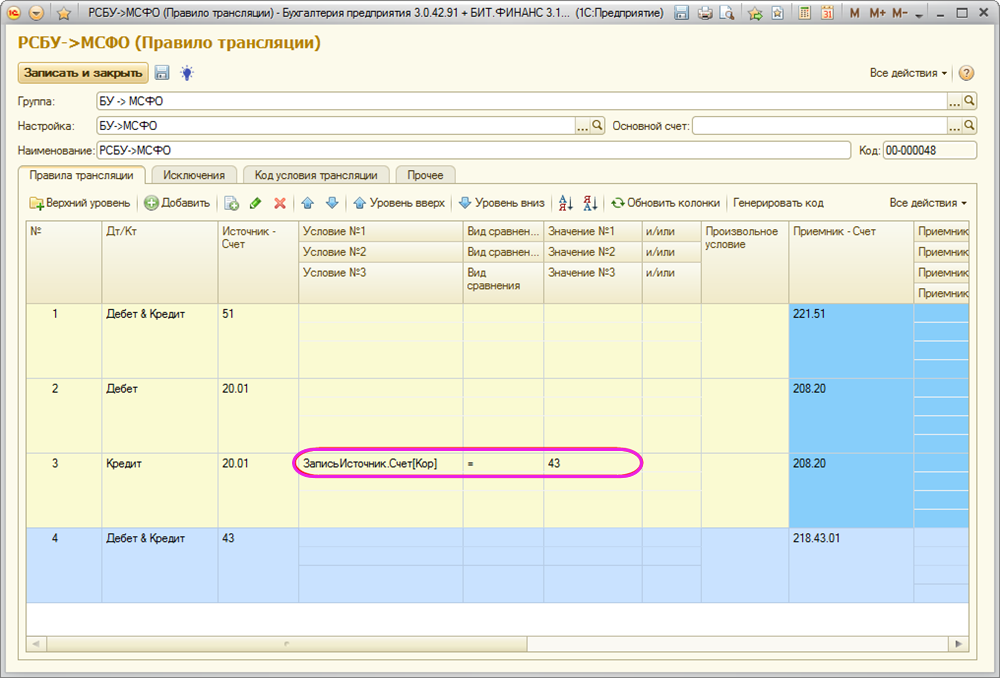
Task: Click the copy row icon in table toolbar
Action: 232,203
